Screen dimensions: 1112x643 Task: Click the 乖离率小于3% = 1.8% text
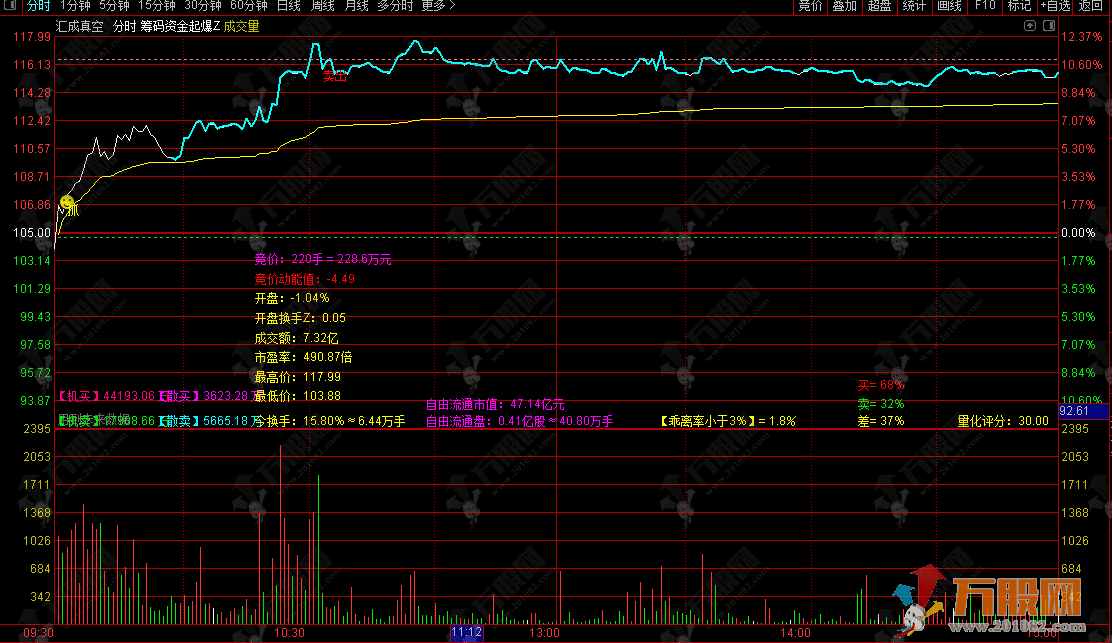click(x=728, y=421)
